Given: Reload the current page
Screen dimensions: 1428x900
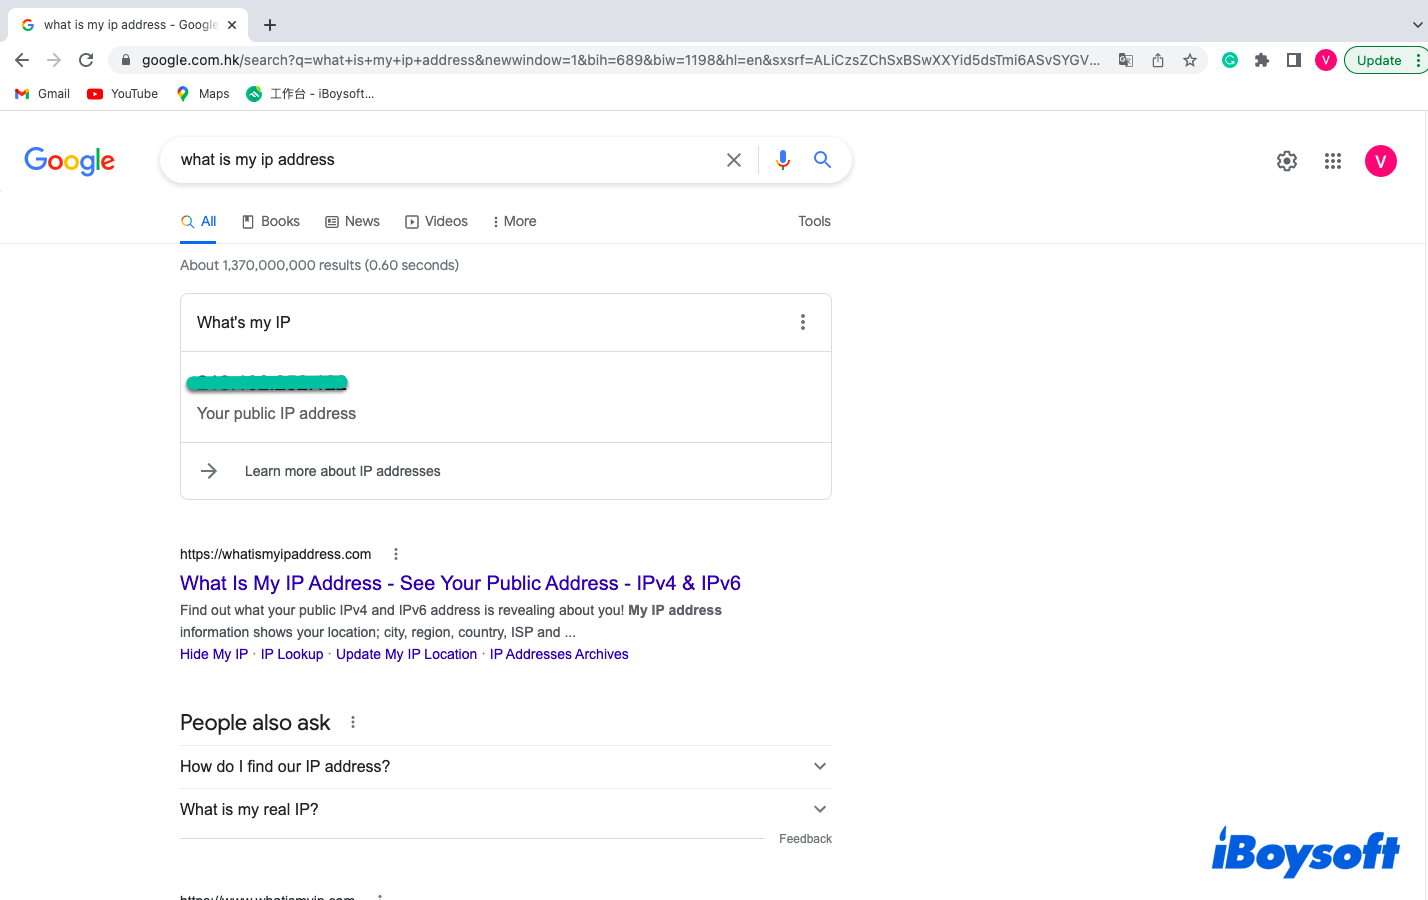Looking at the screenshot, I should coord(86,60).
